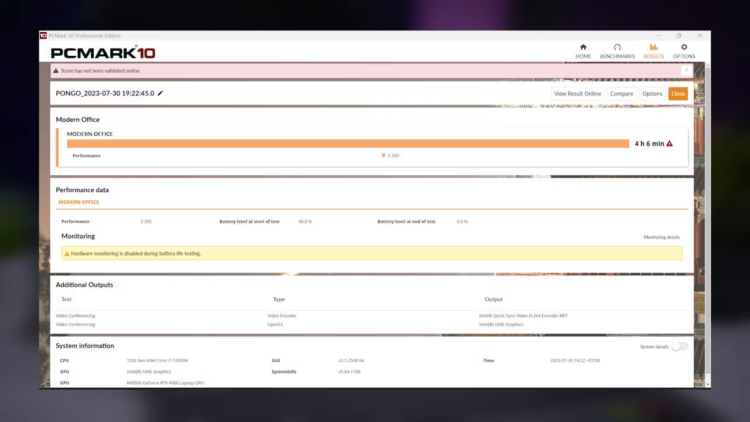Open the Options gear in top navigation

point(684,50)
